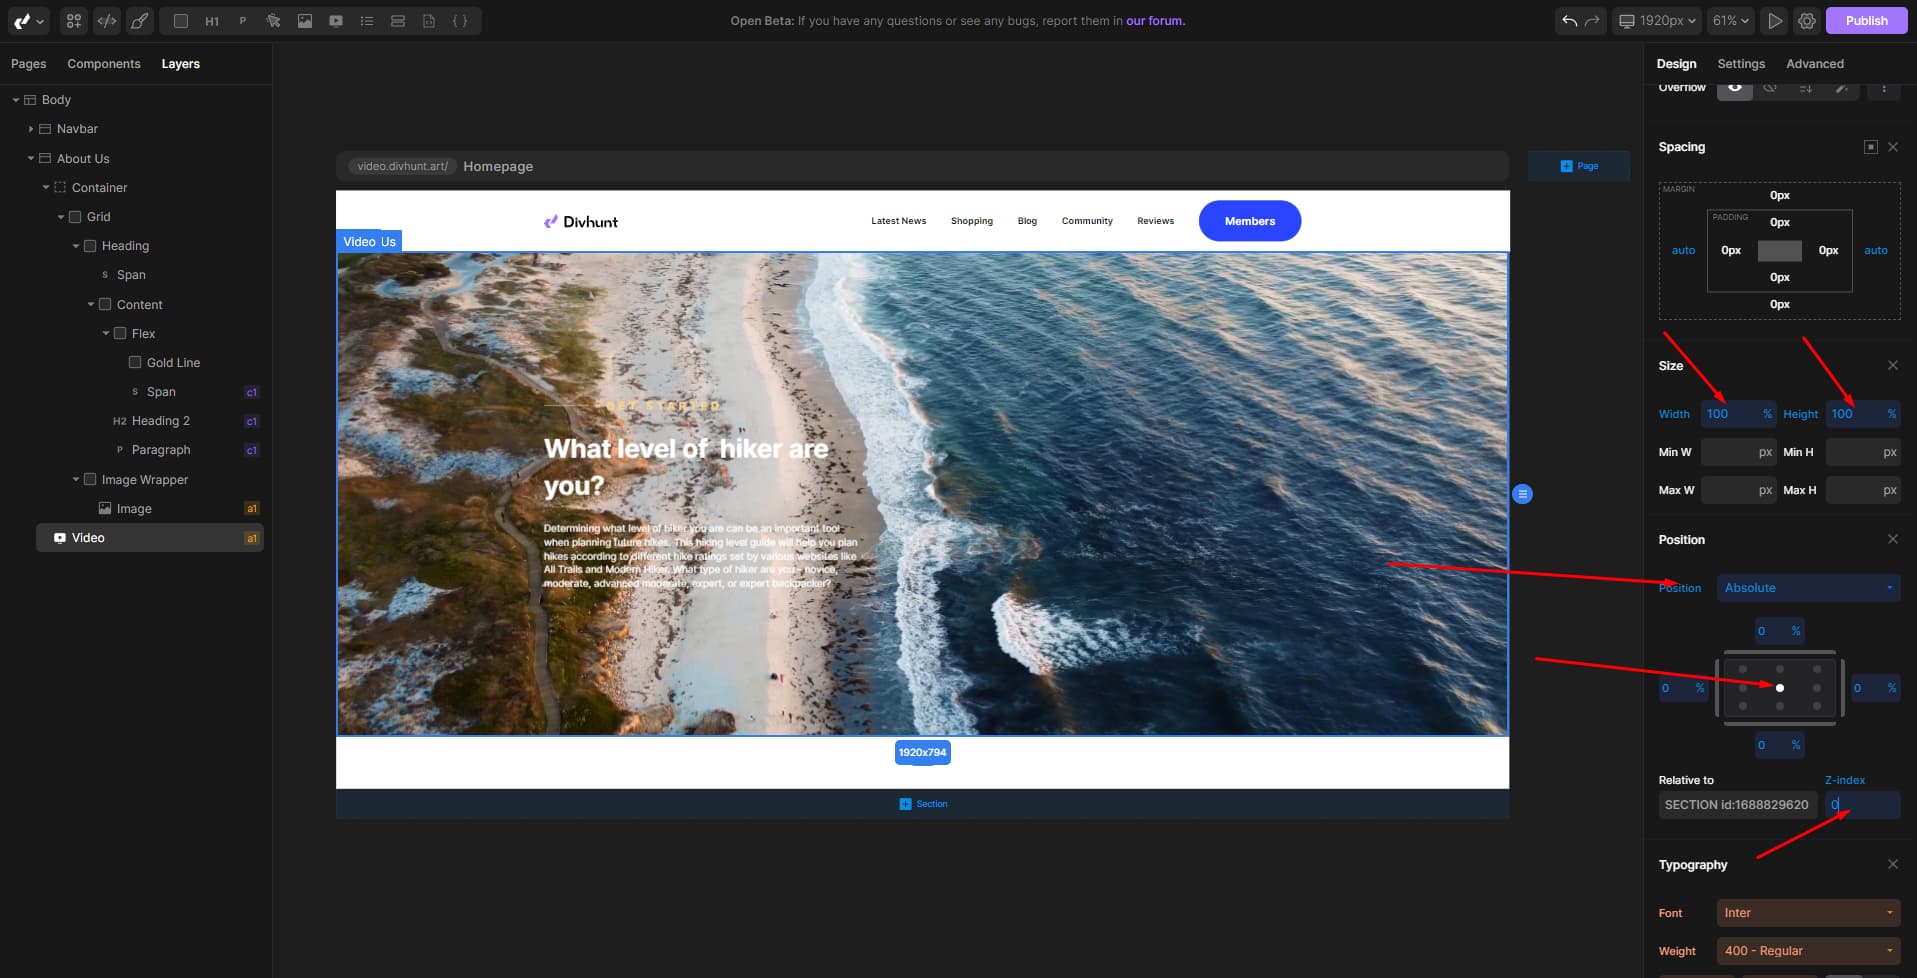Select the top-left anchor point dot

tap(1742, 669)
